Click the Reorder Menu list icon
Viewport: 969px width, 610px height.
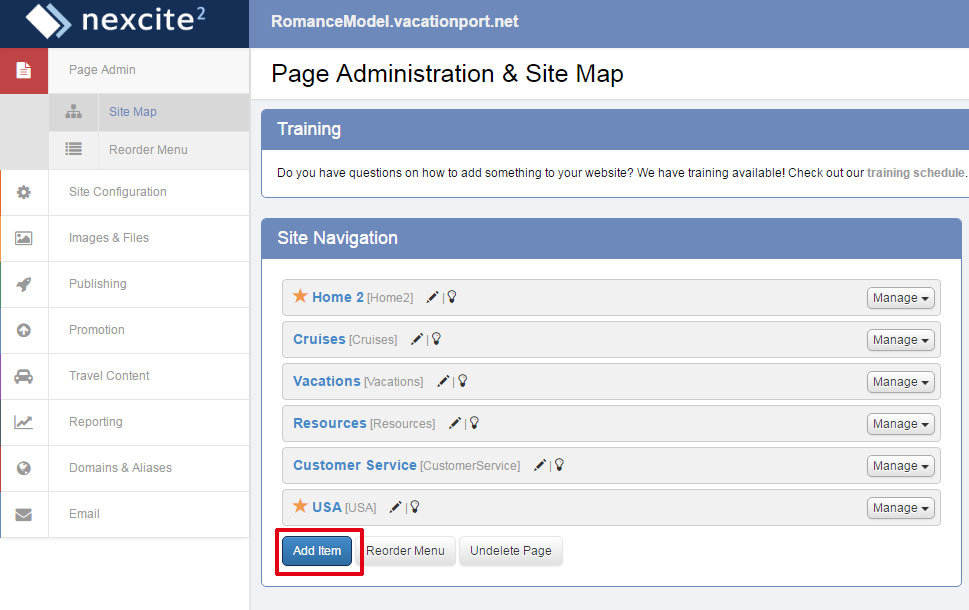(74, 149)
